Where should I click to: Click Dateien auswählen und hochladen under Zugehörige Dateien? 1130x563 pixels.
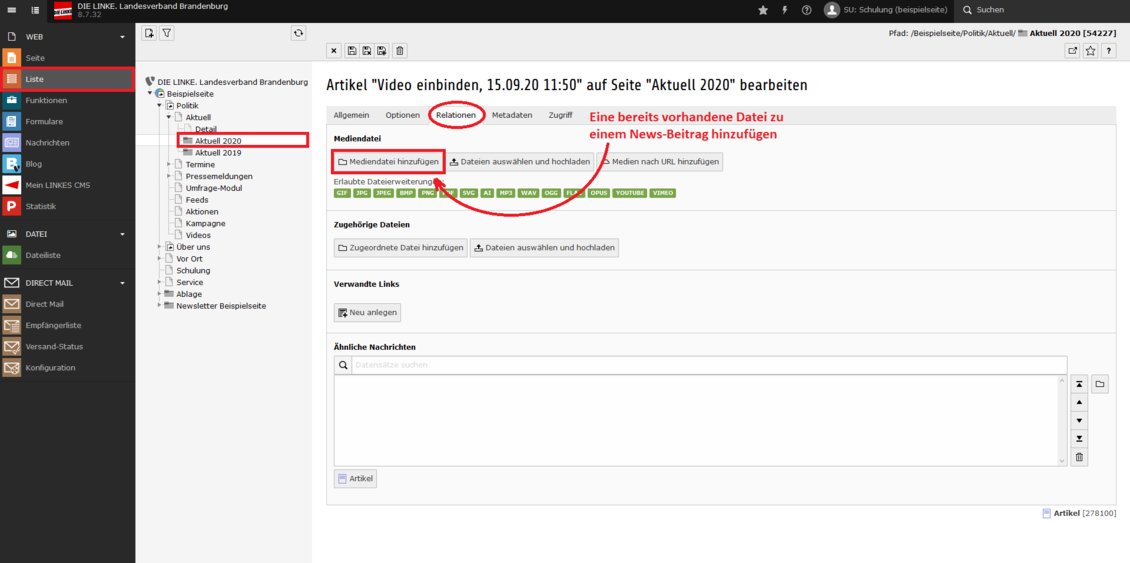pos(544,248)
